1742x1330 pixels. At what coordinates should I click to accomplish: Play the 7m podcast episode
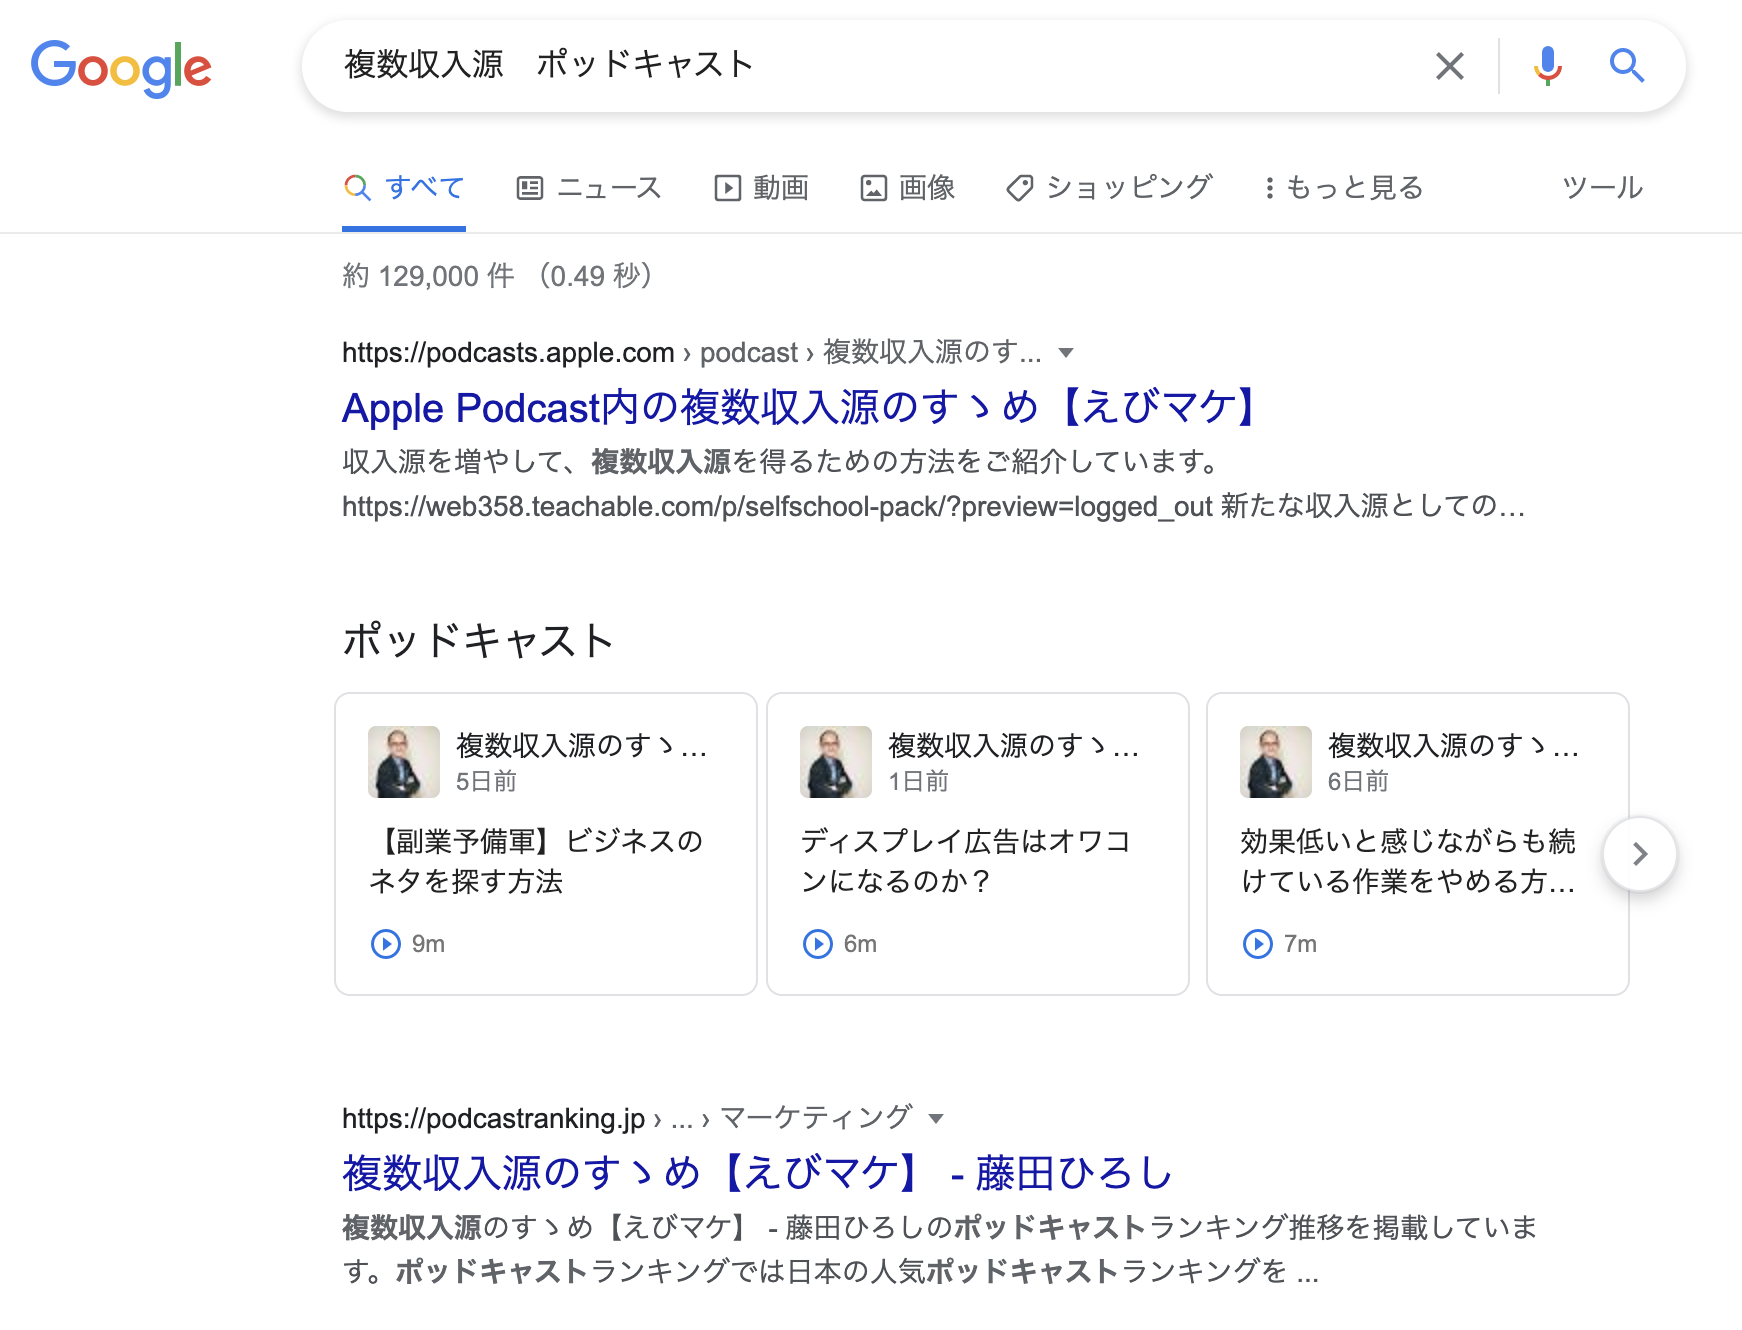point(1258,943)
